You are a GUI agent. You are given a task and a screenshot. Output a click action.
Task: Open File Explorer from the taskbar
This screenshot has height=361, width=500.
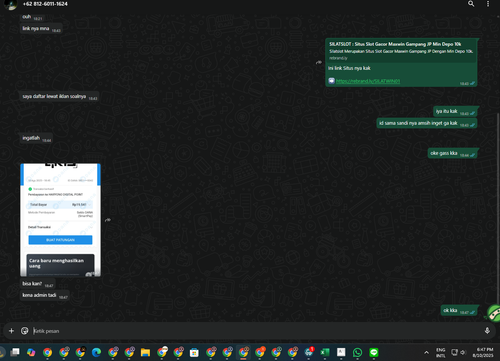click(x=145, y=352)
